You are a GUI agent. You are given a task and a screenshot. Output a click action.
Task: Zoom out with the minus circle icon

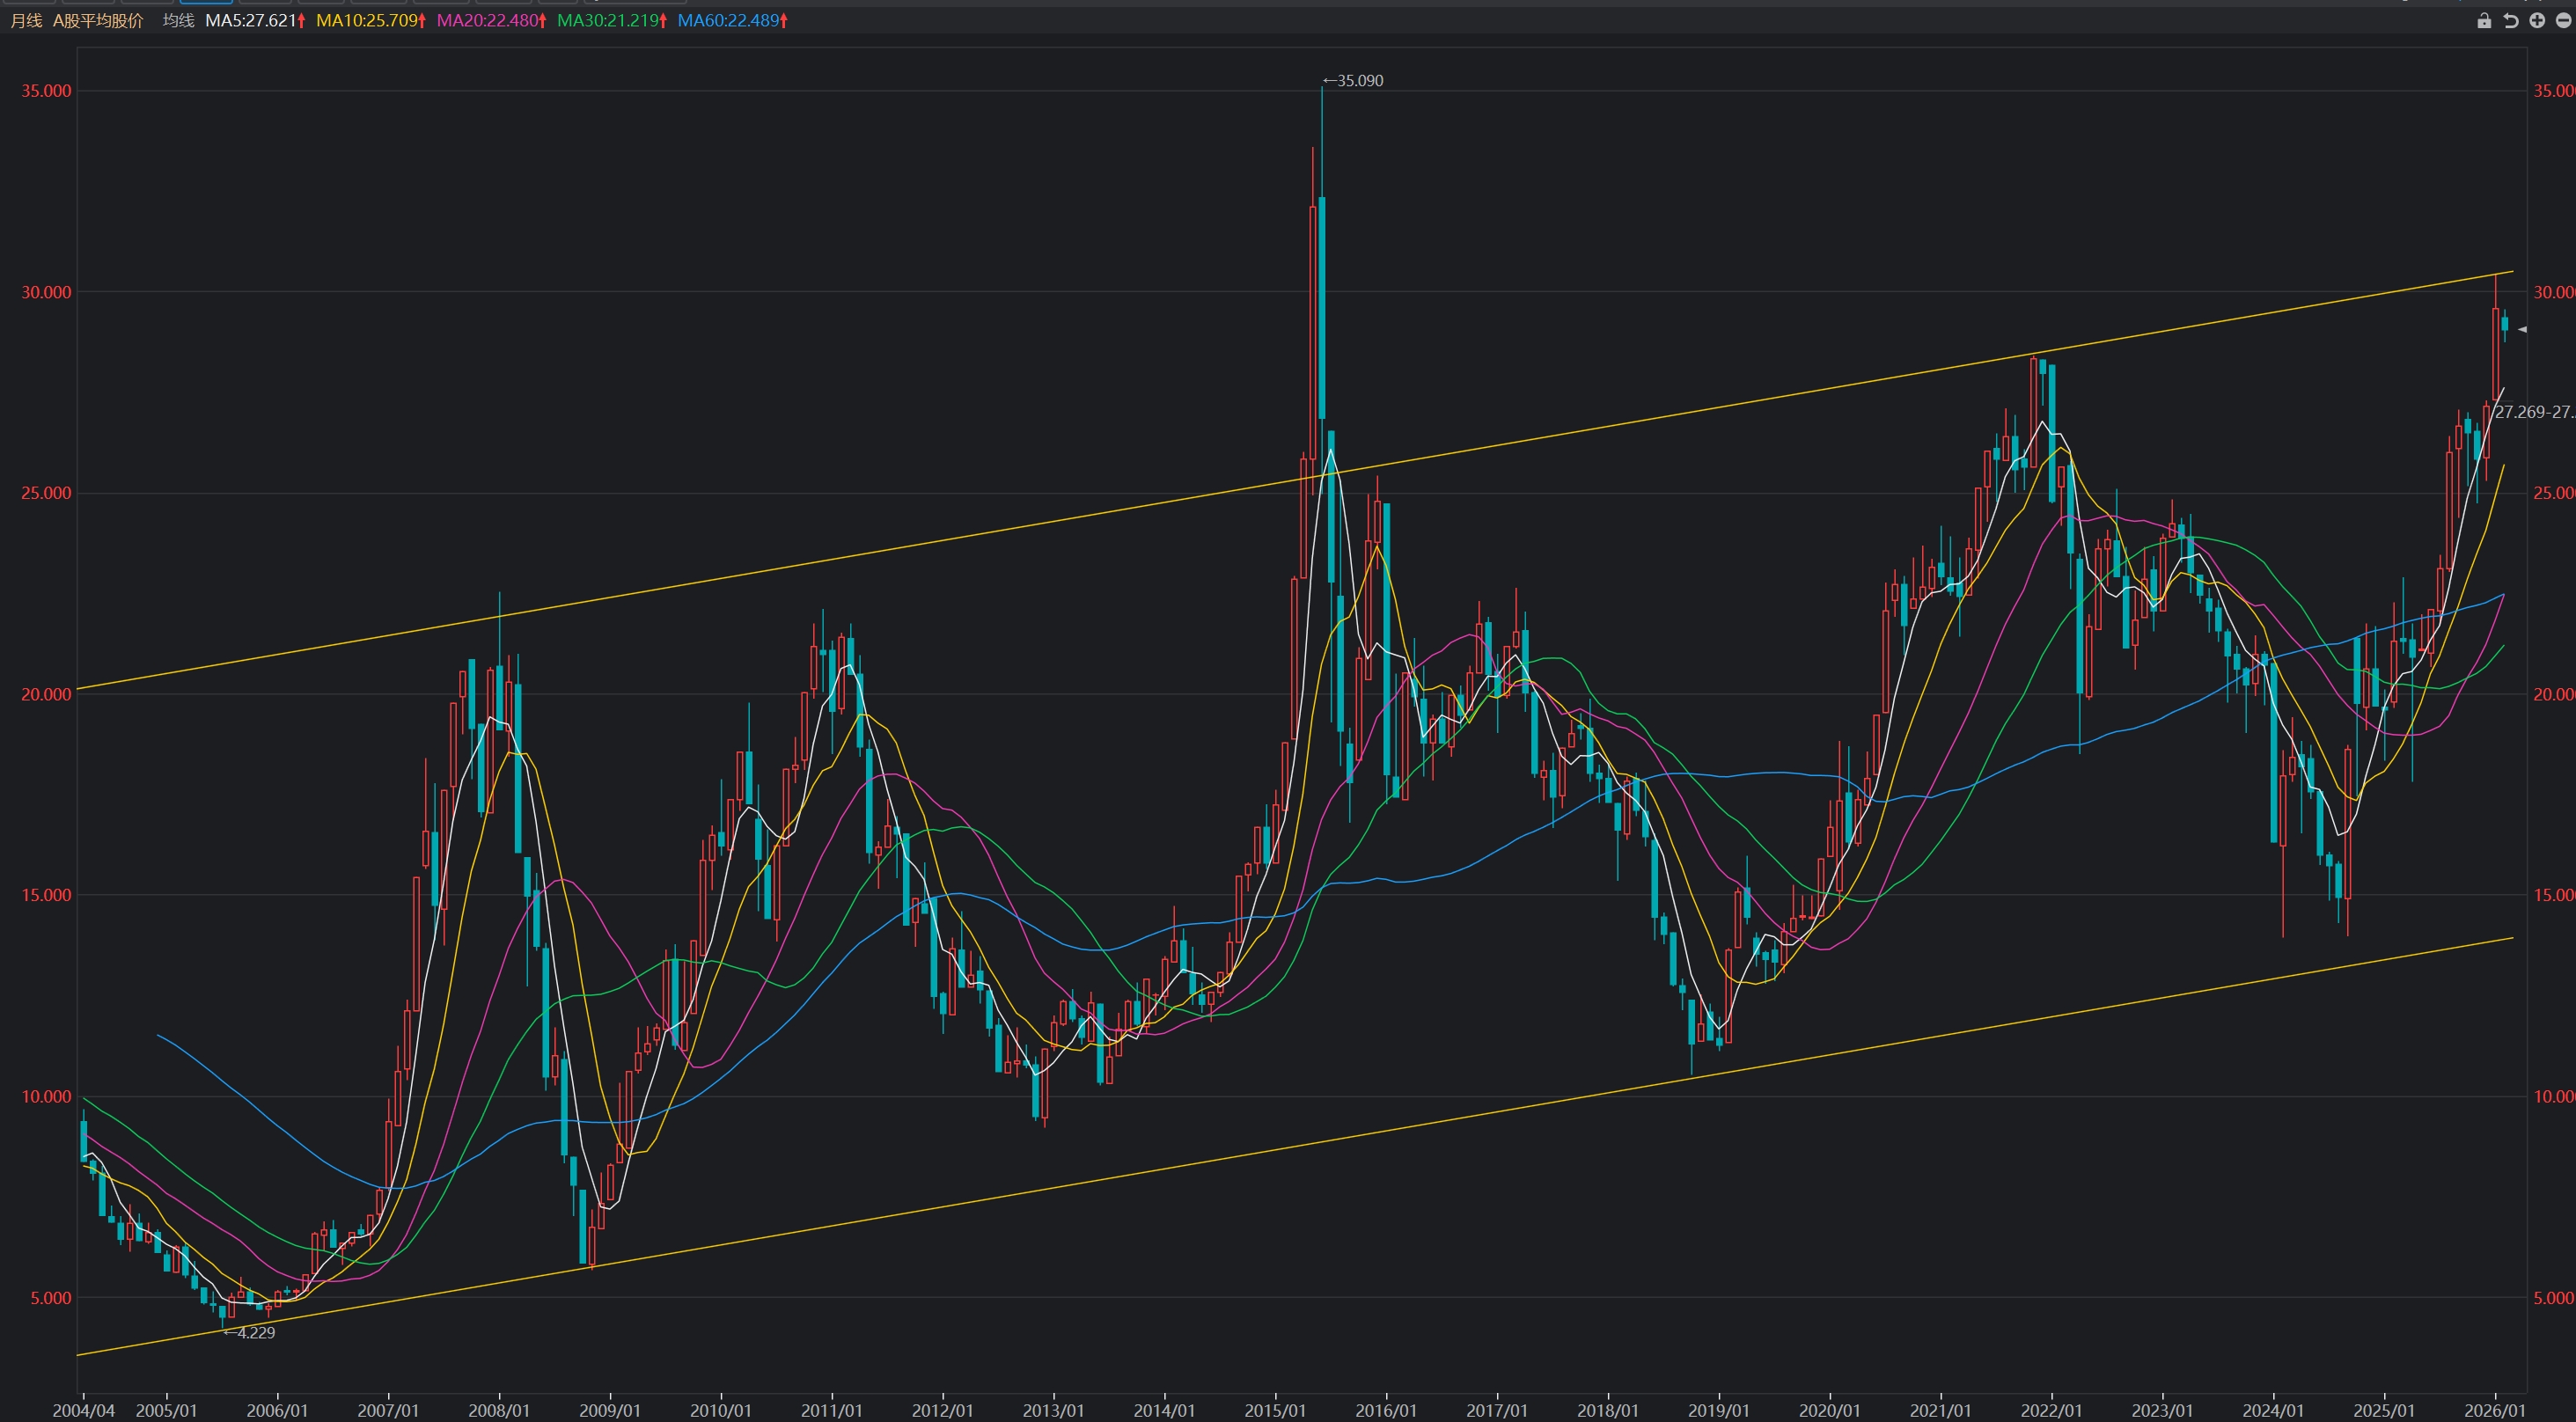point(2563,21)
